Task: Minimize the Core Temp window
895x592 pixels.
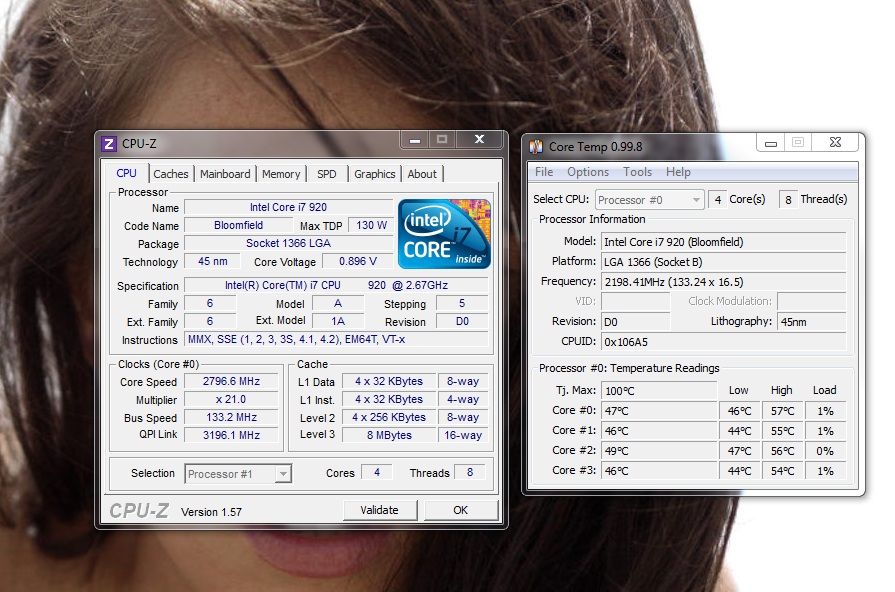Action: pos(771,143)
